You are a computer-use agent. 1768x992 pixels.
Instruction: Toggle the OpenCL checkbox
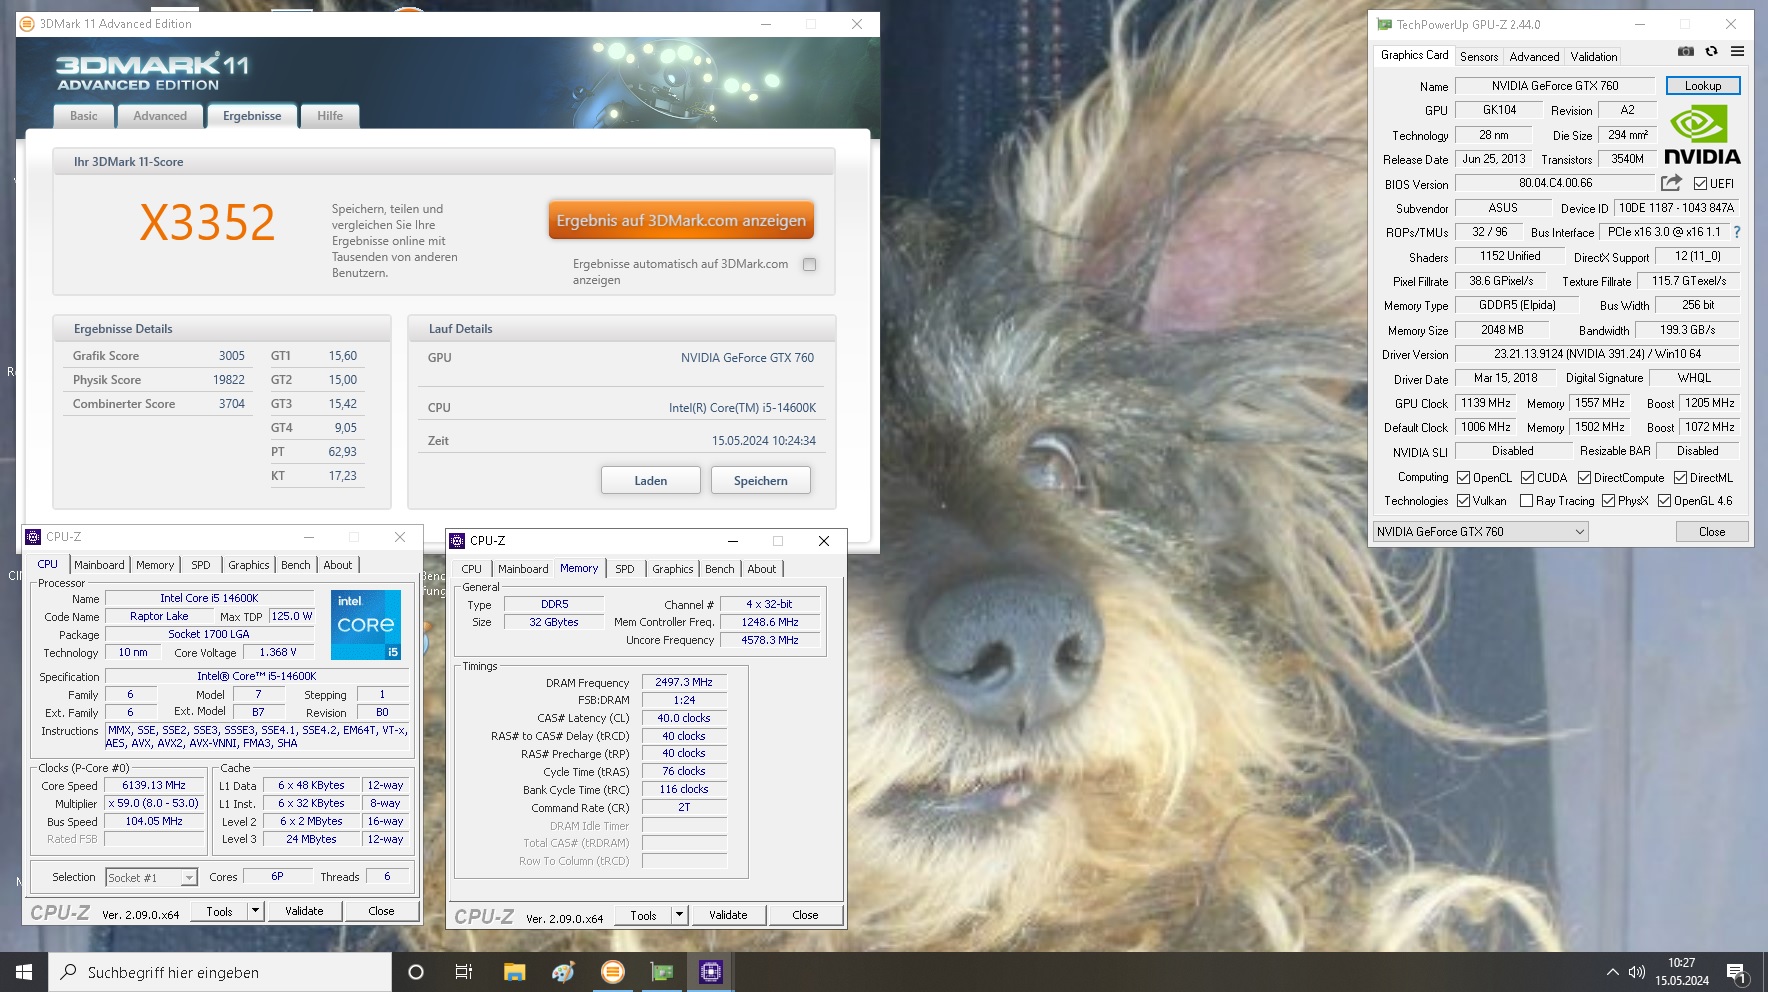point(1464,478)
